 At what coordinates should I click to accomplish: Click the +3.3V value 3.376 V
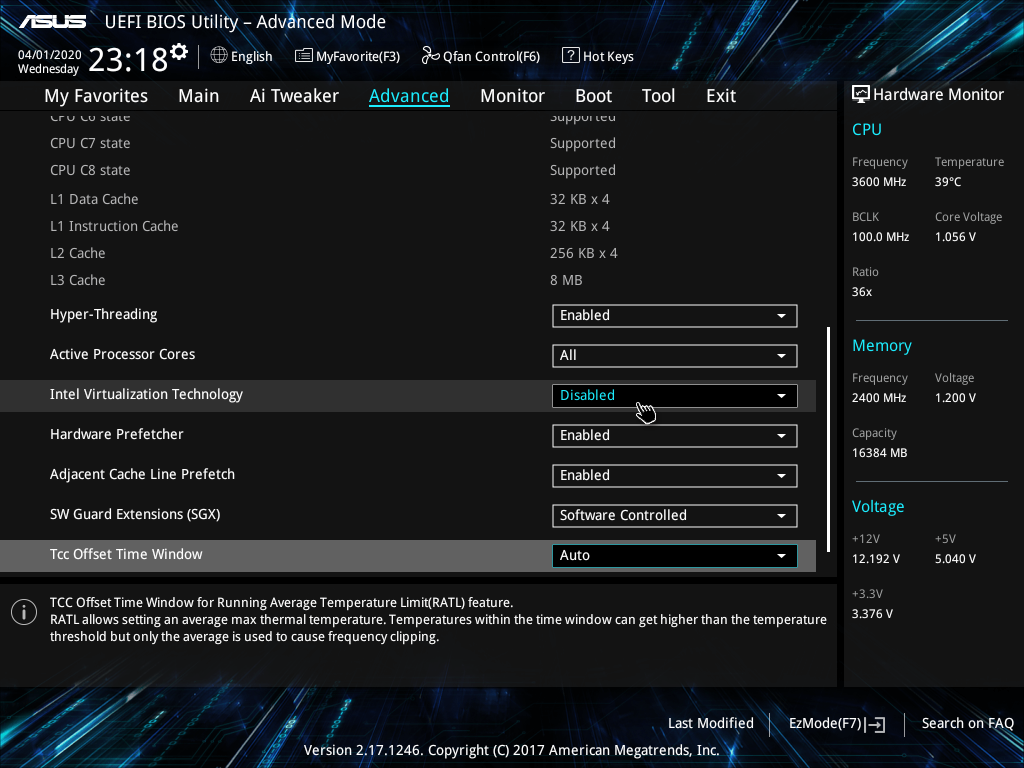pos(872,613)
